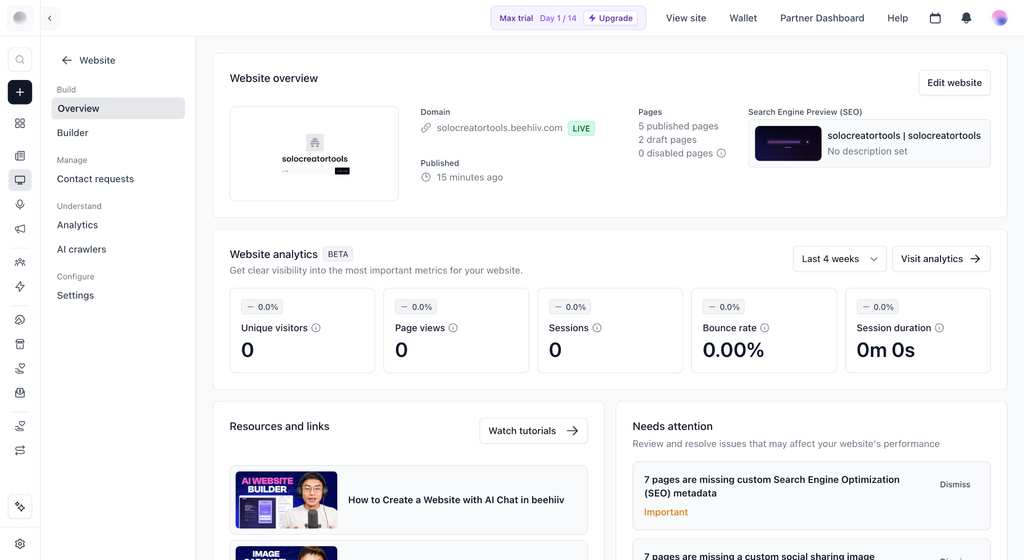Open the gauge icon in the sidebar
1024x560 pixels.
pos(20,320)
